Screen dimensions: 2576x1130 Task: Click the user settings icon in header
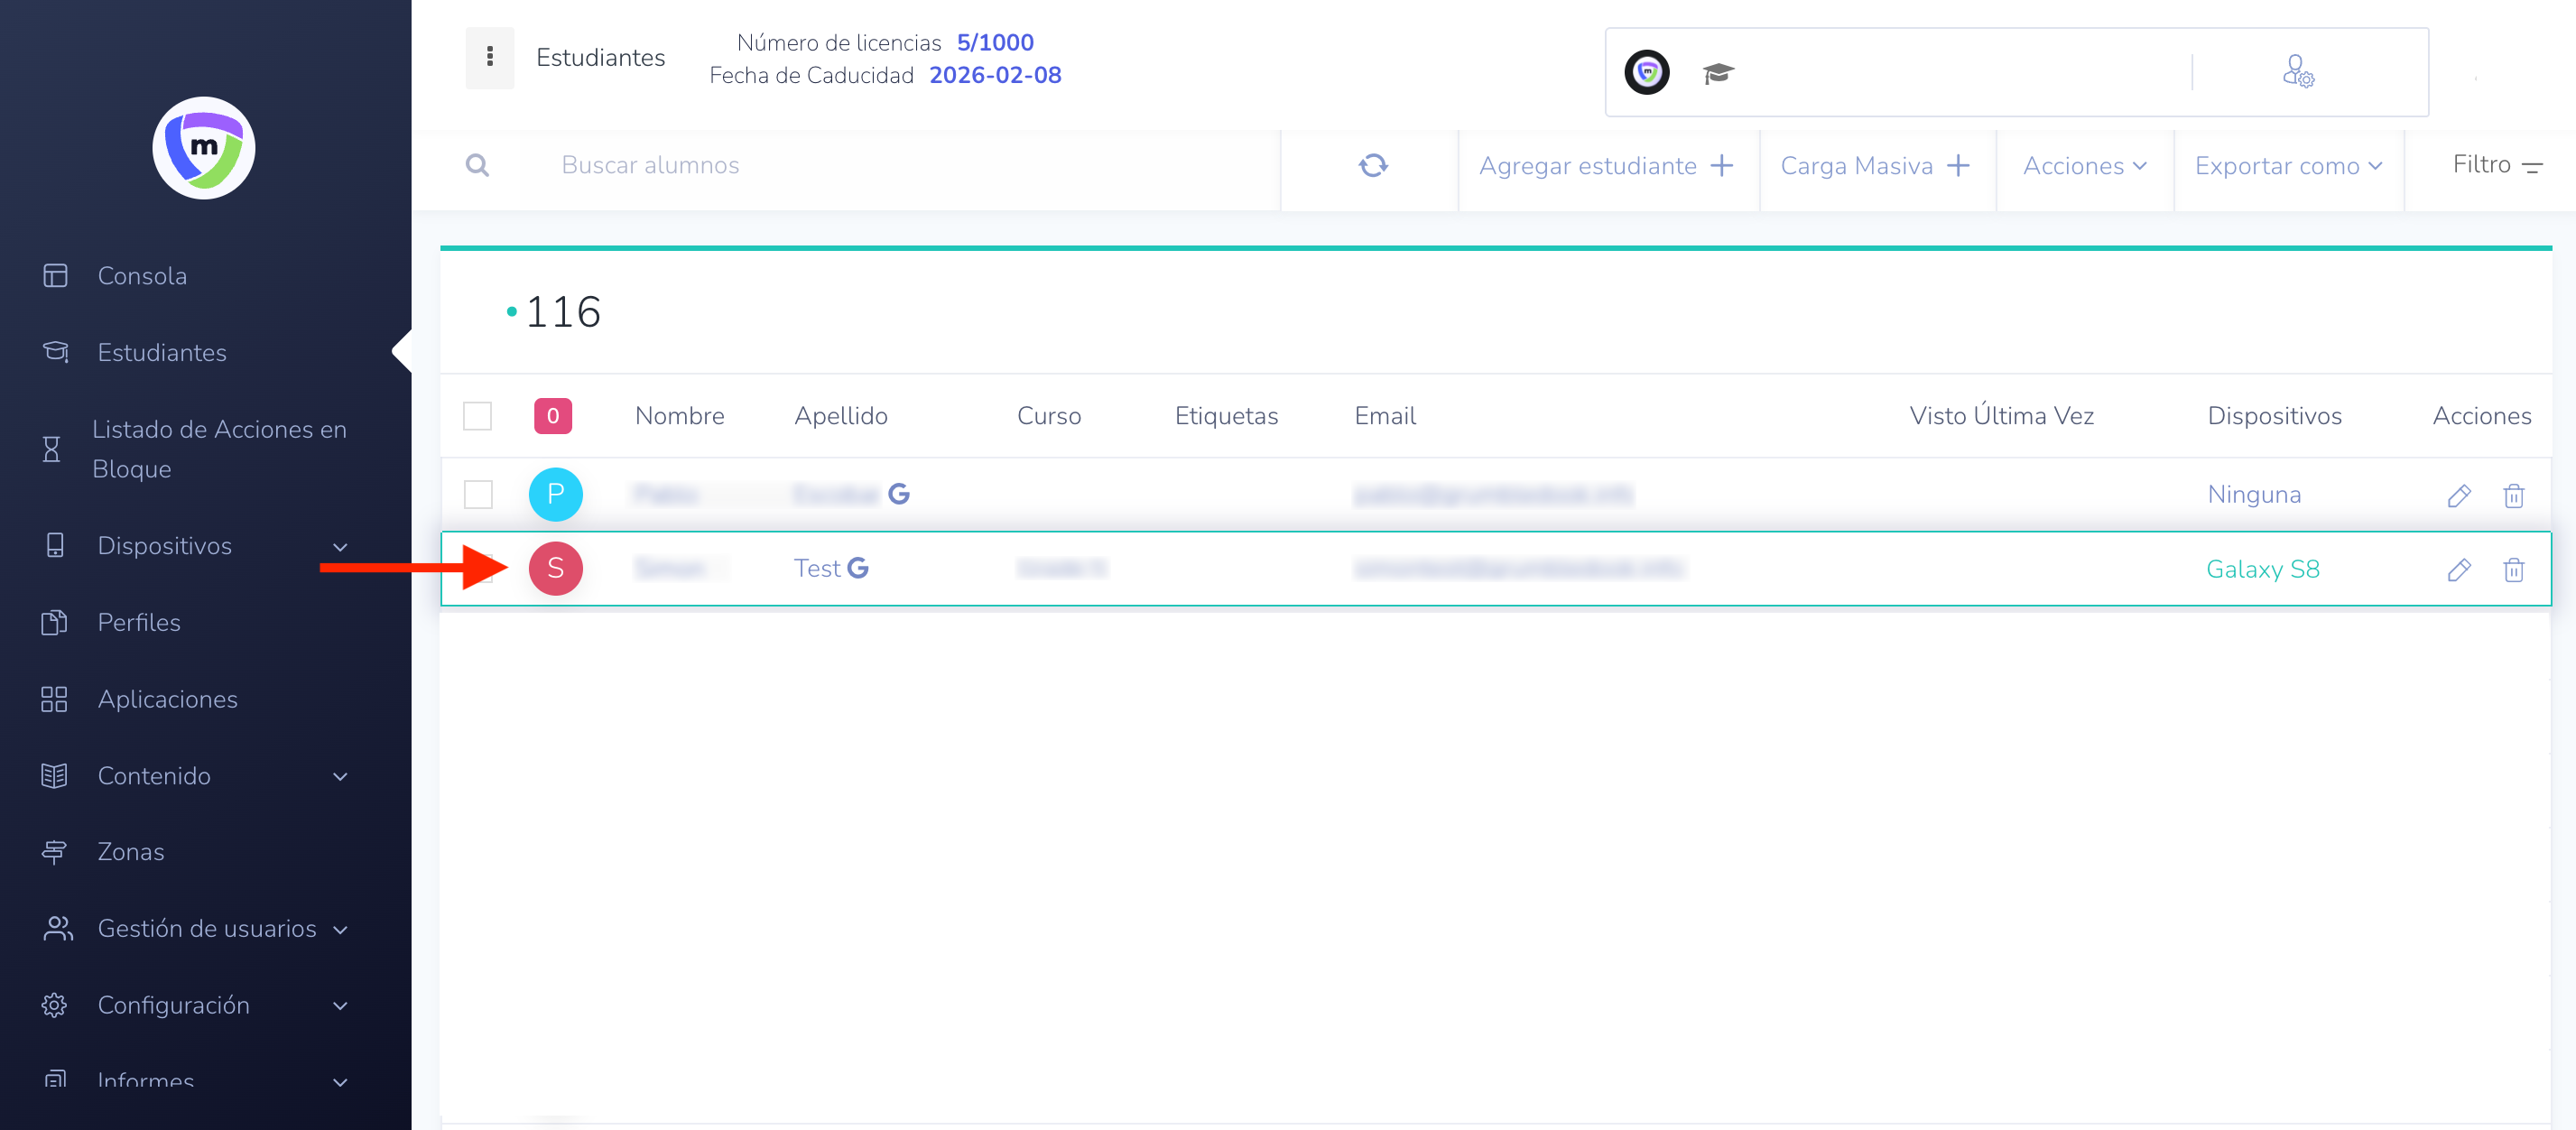pos(2298,72)
